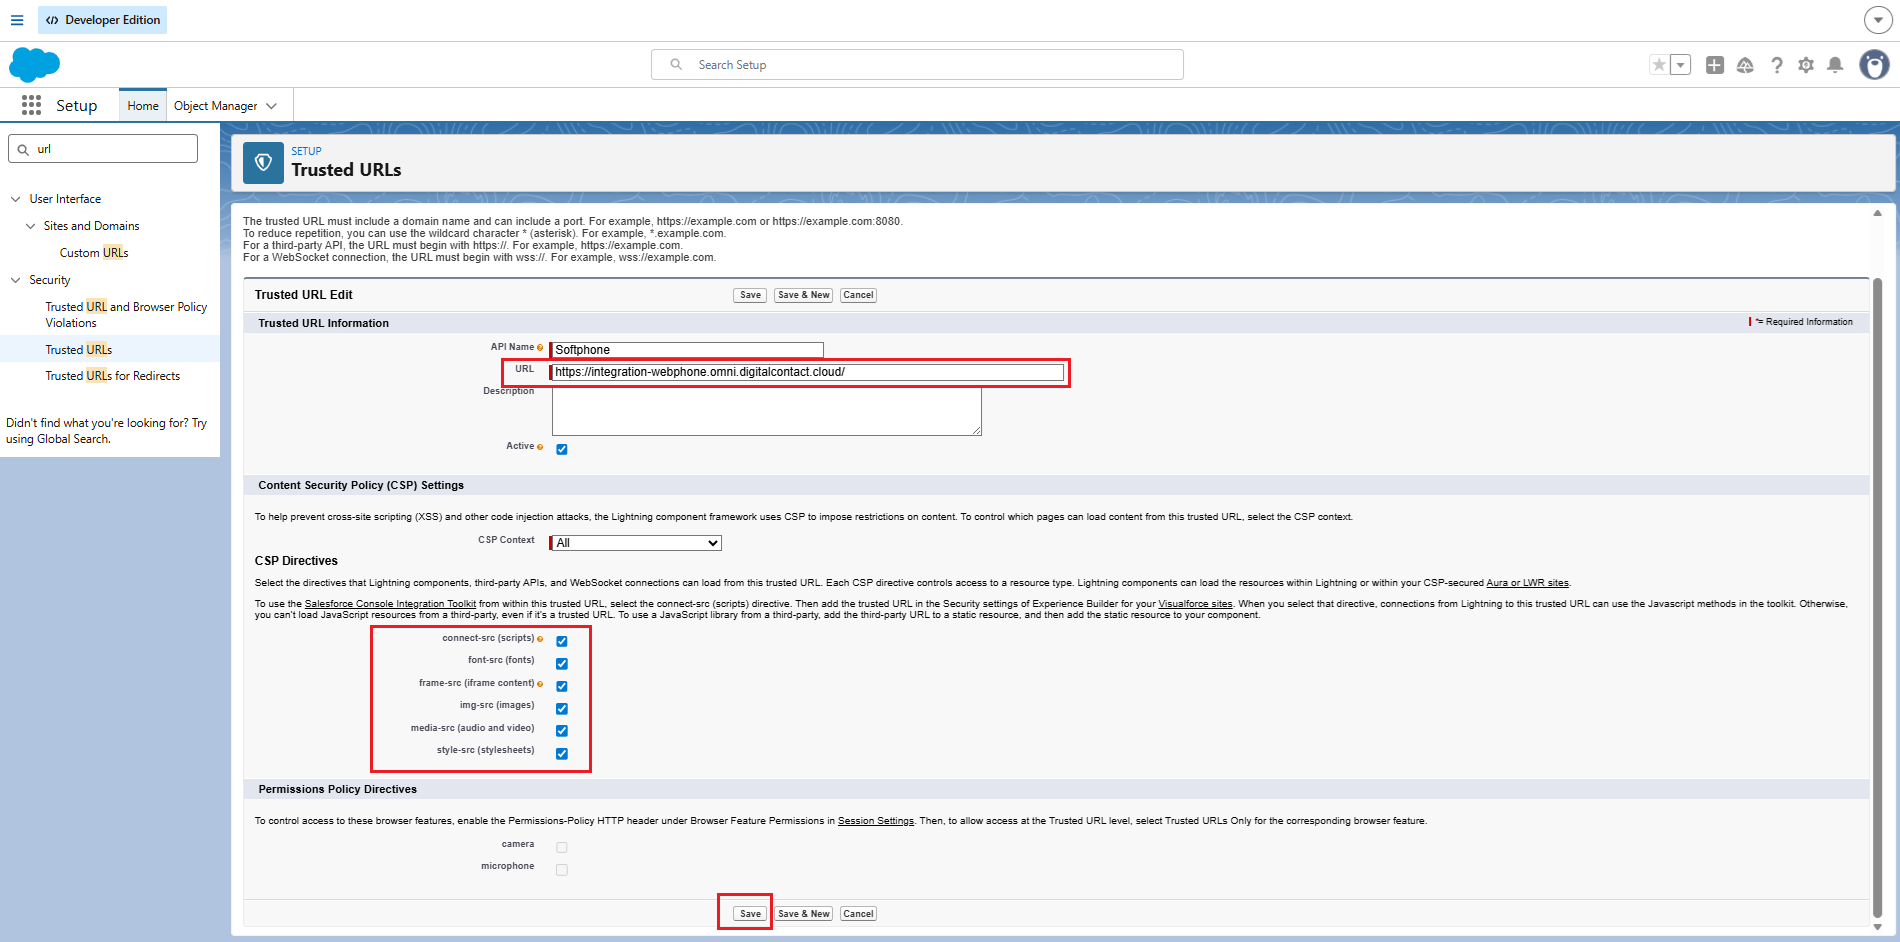
Task: Click the top Cancel button
Action: coord(858,295)
